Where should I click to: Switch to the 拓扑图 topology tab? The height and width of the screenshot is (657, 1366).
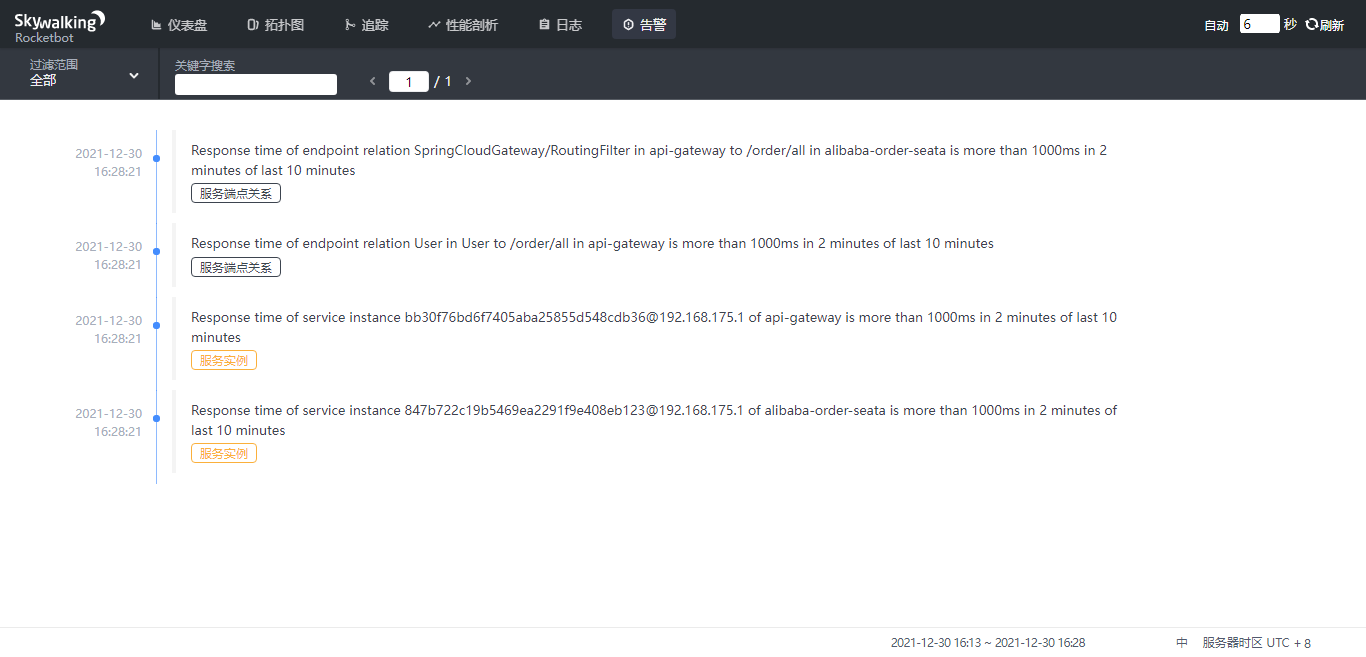[x=275, y=25]
